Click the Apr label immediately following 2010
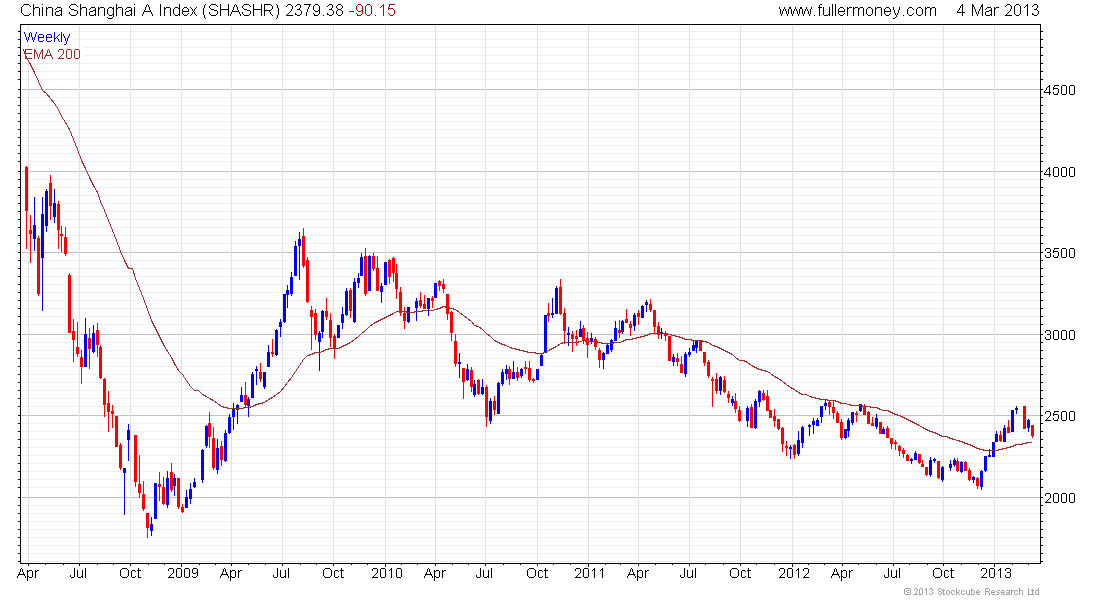1100x600 pixels. tap(435, 573)
